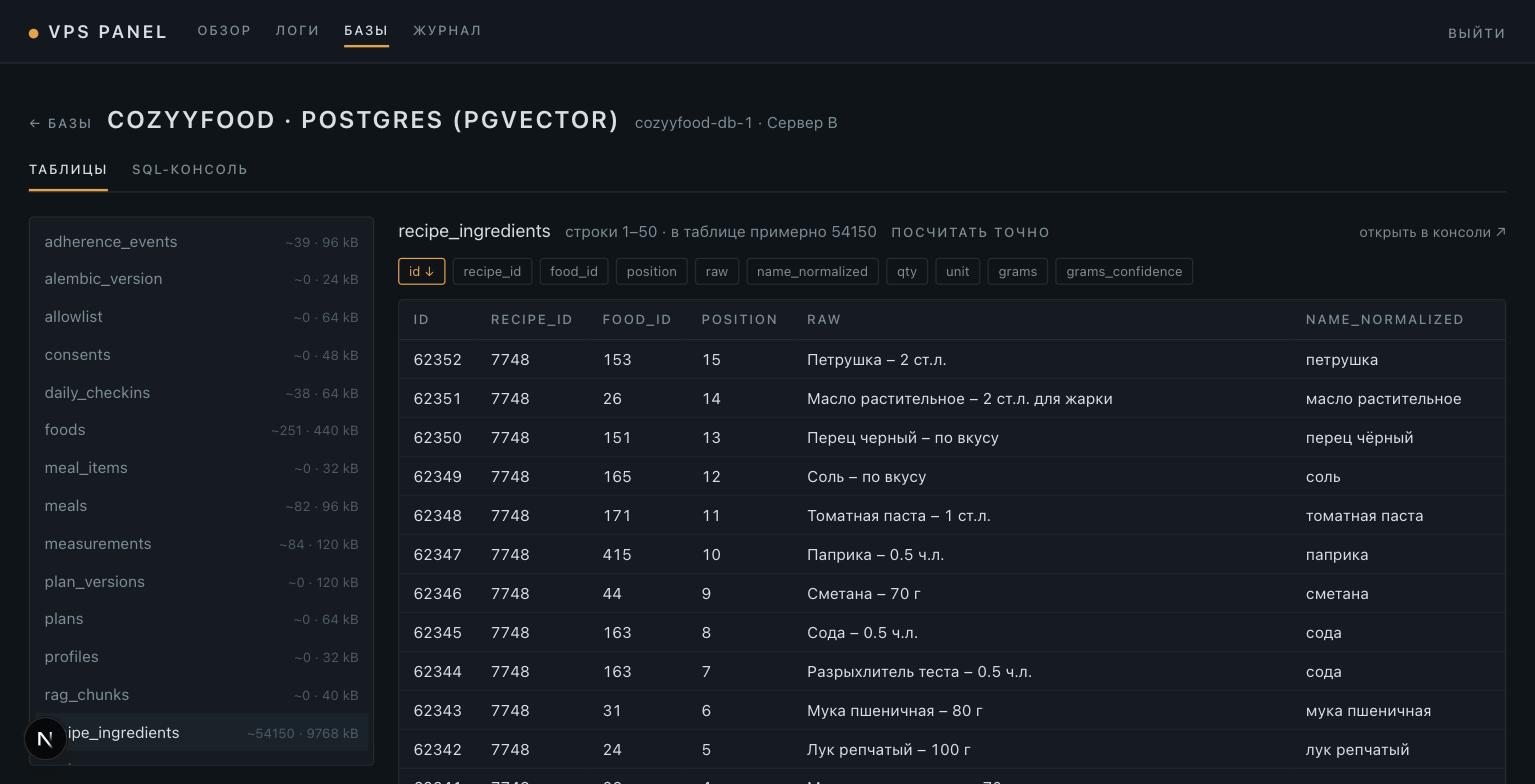The width and height of the screenshot is (1535, 784).
Task: Open measurements table in sidebar
Action: click(201, 544)
